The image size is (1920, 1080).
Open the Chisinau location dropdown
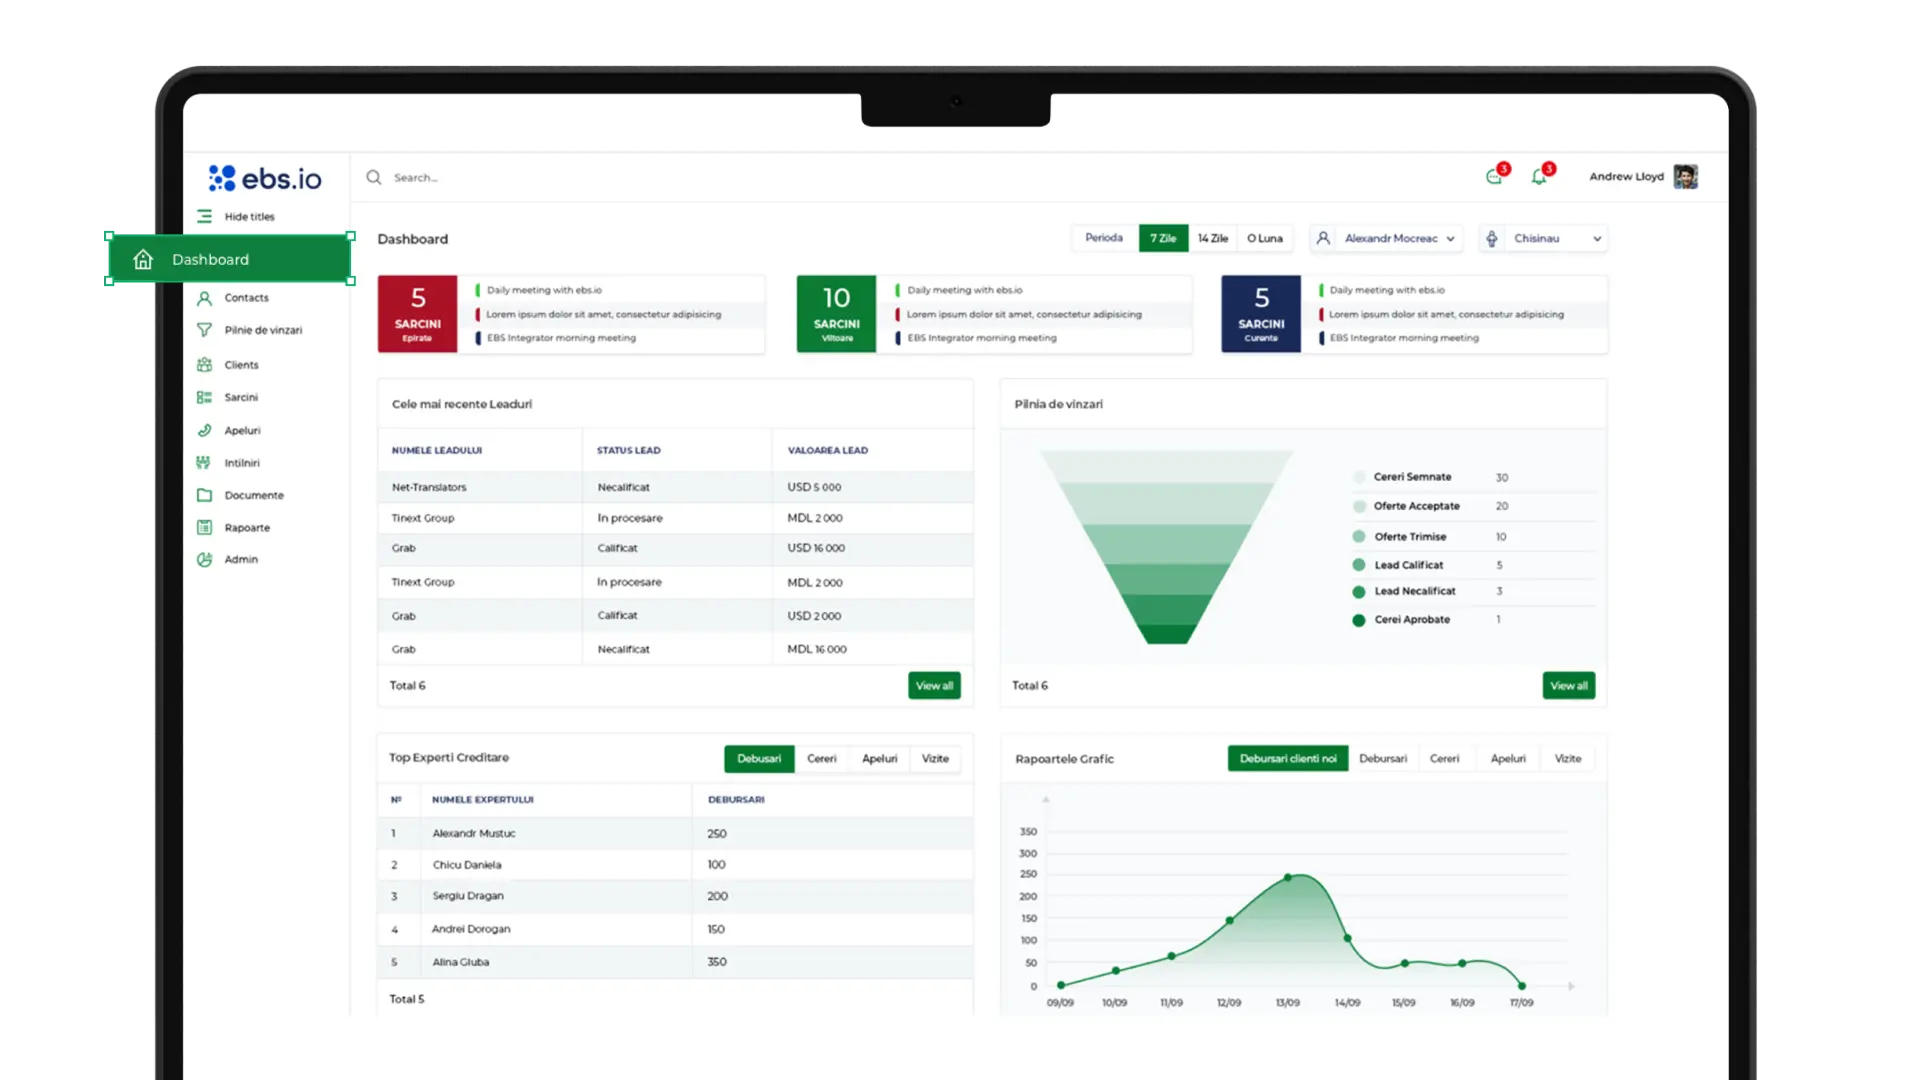[1545, 238]
